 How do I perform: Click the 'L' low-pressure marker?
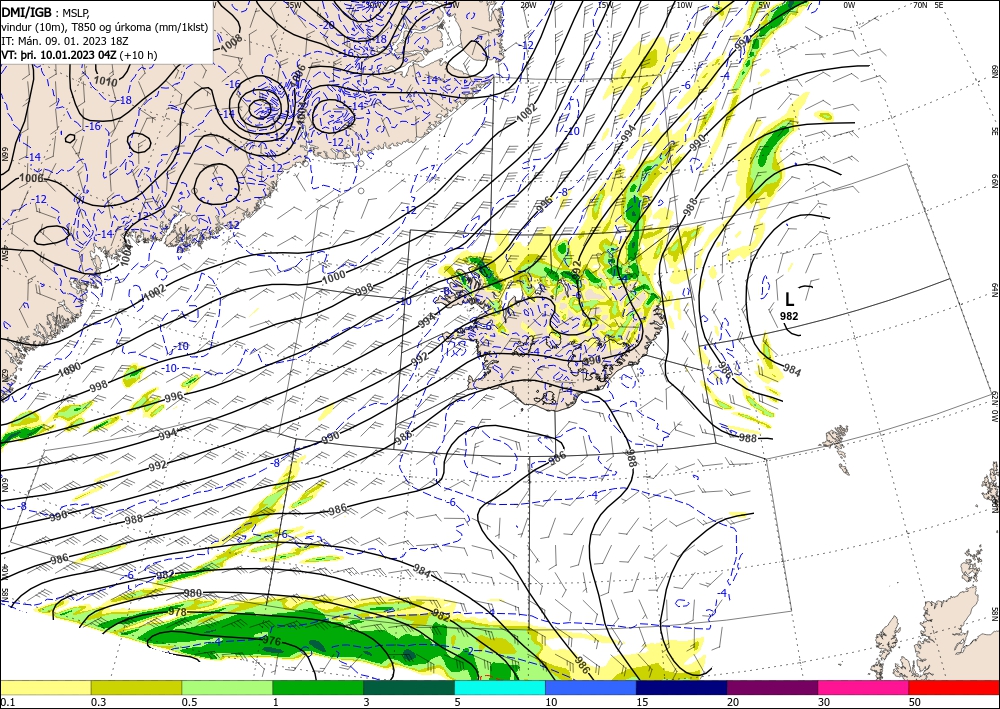790,299
